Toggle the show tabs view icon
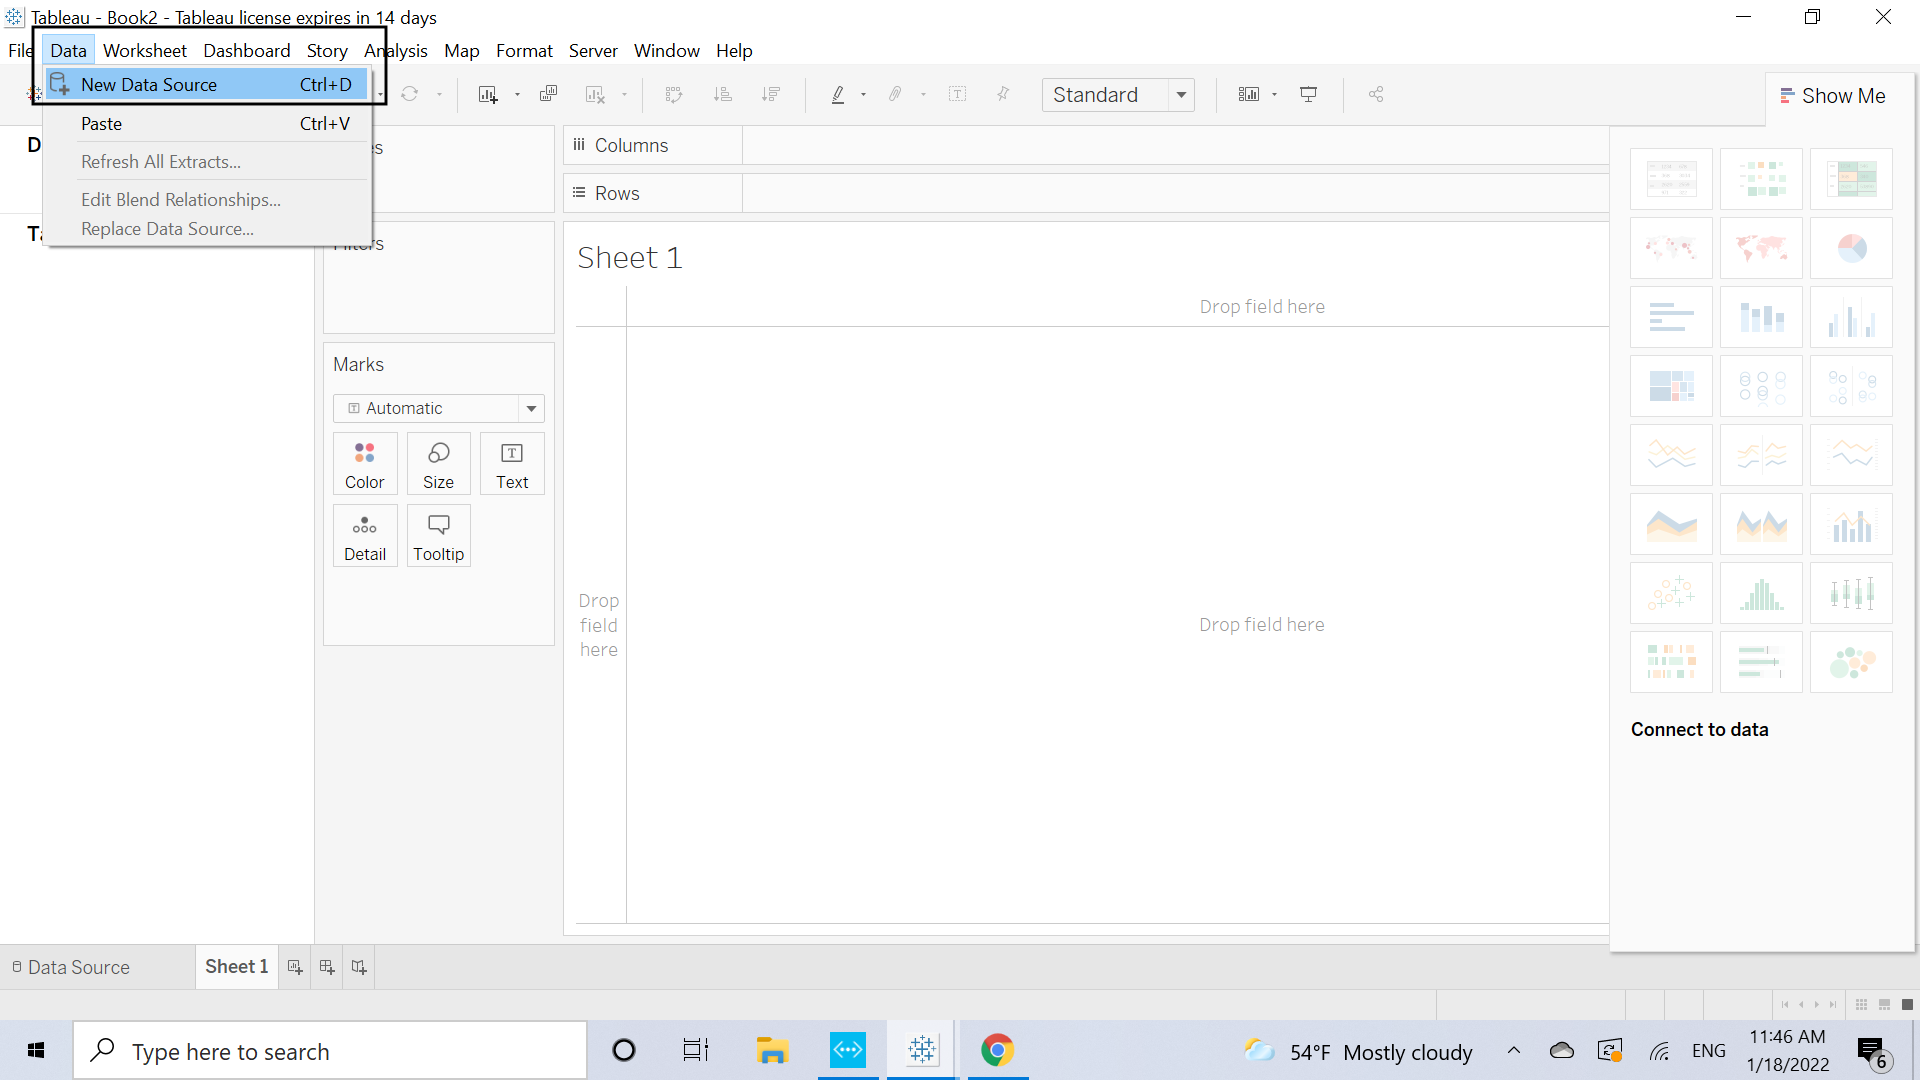Viewport: 1920px width, 1080px height. point(1907,1004)
